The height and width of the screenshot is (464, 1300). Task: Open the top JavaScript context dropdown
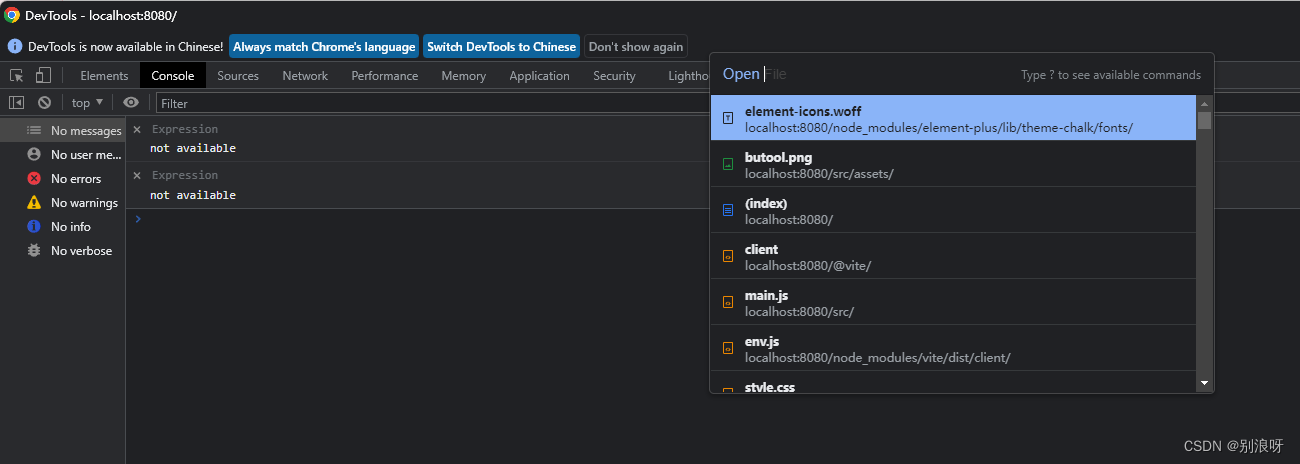(x=87, y=103)
